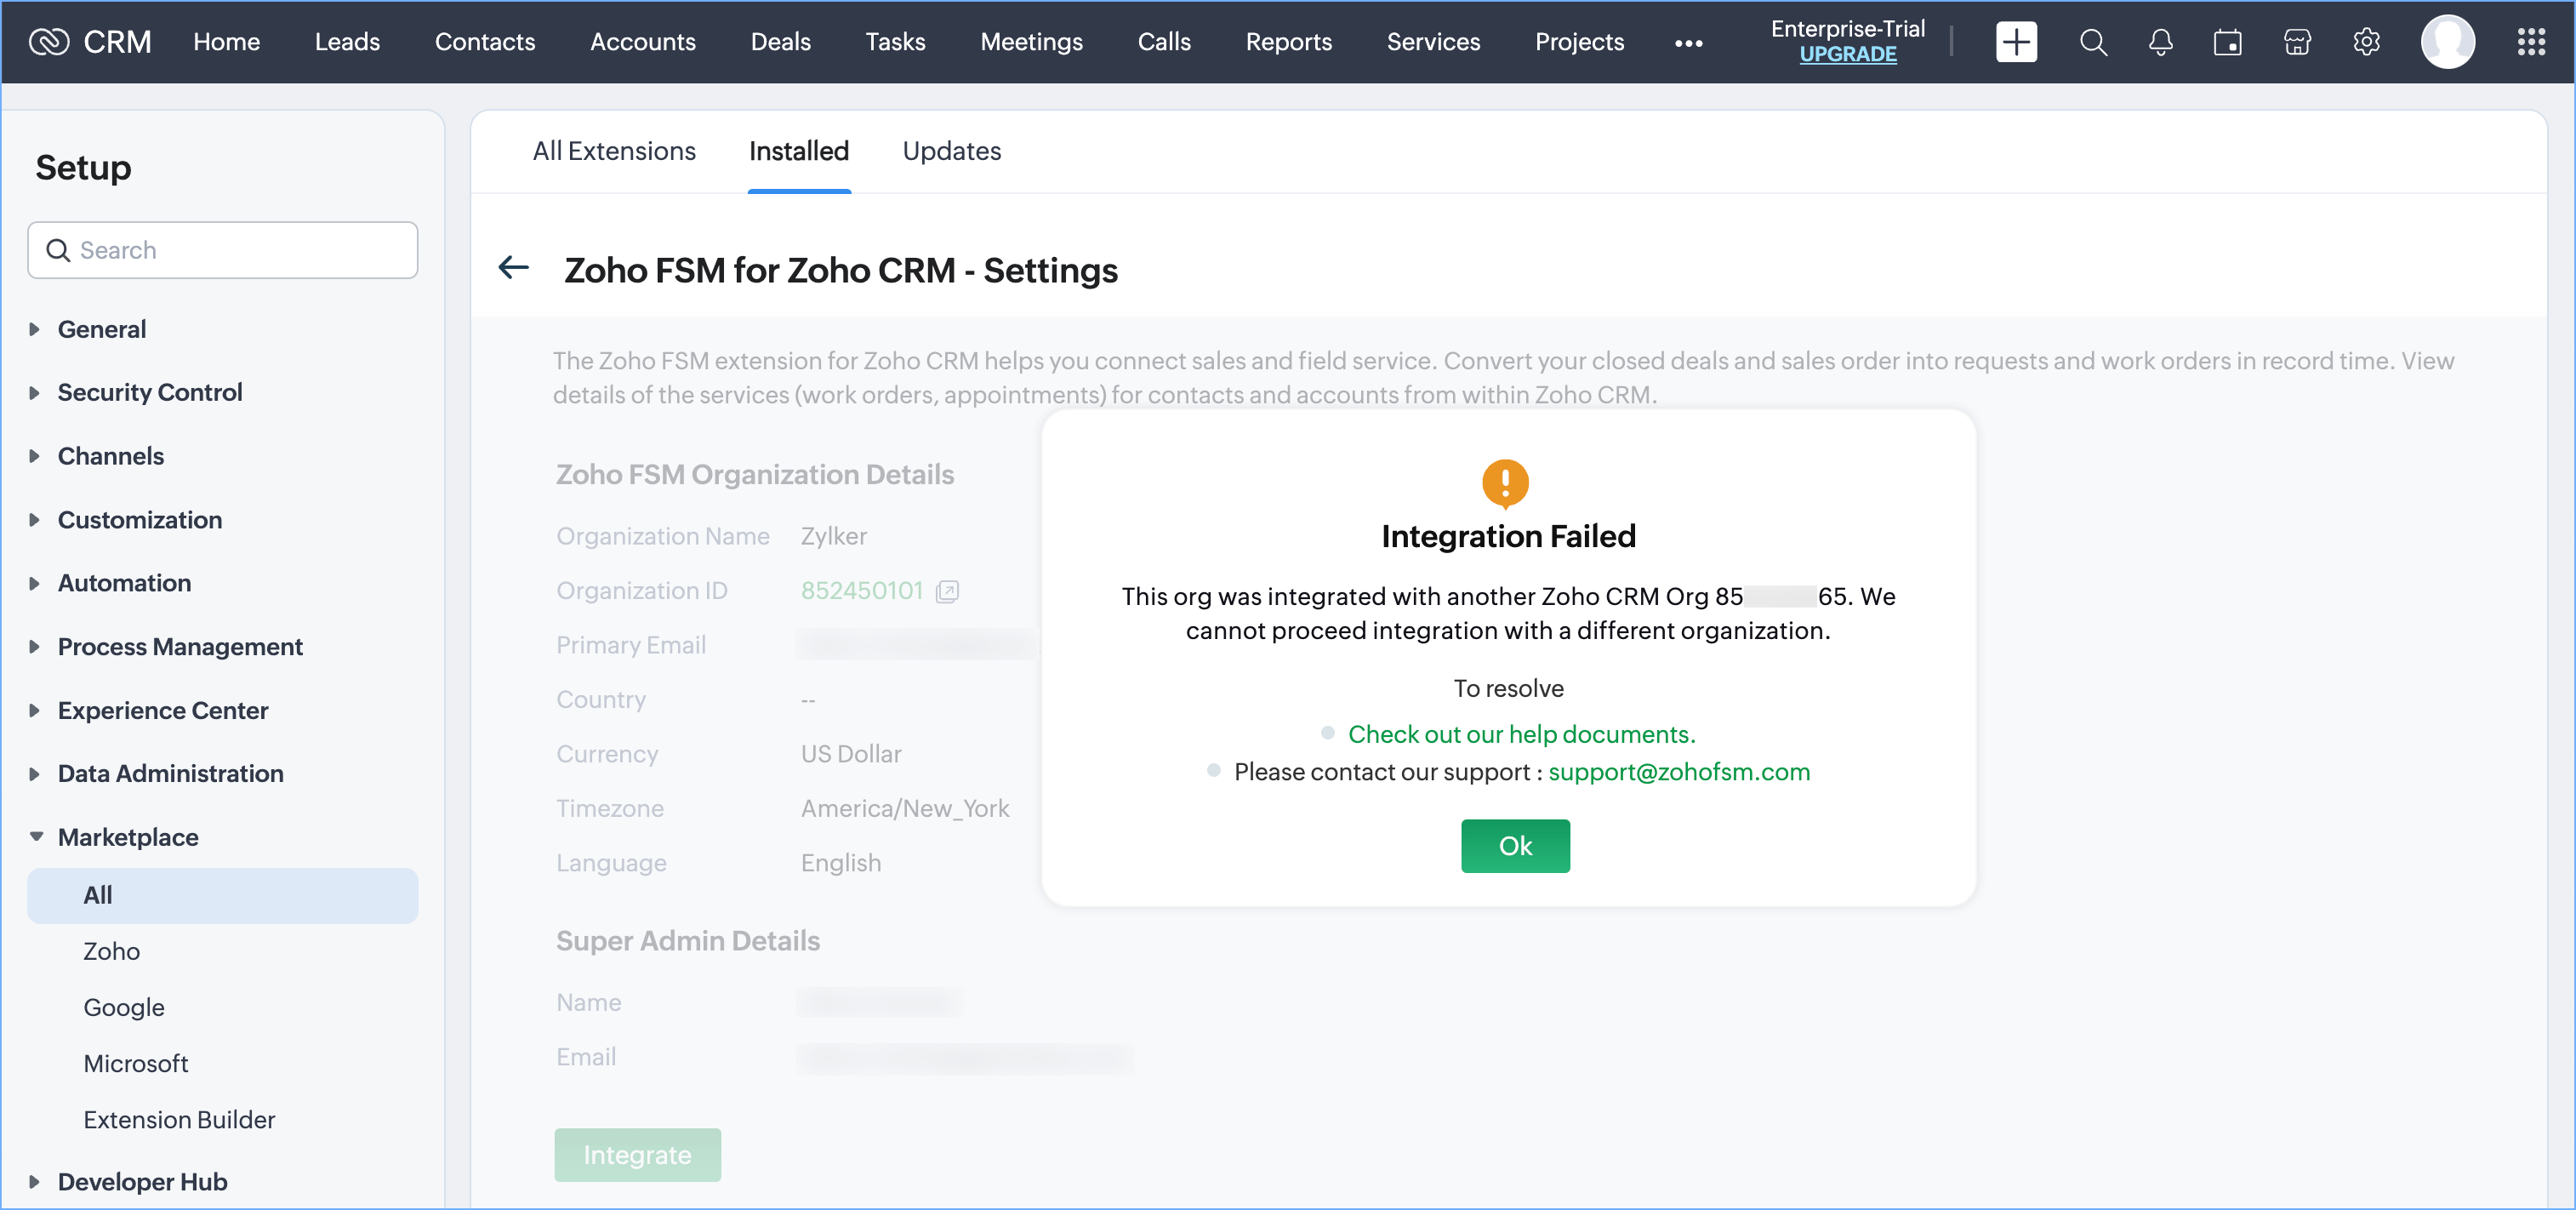
Task: Open the calendar icon in top bar
Action: click(x=2227, y=42)
